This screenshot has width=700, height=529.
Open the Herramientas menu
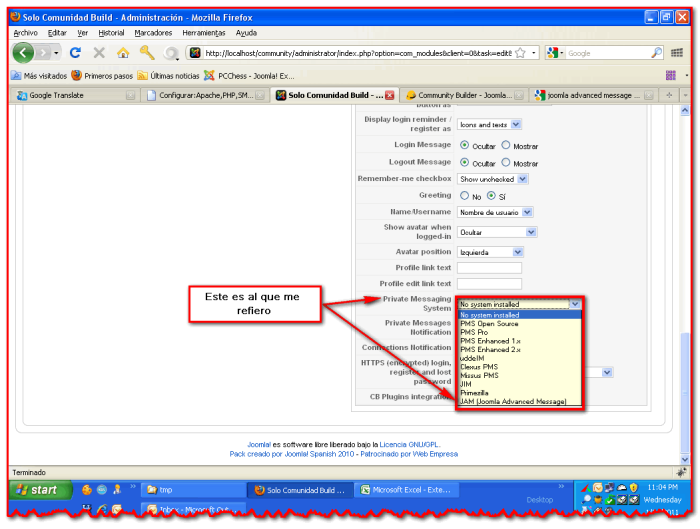click(204, 33)
